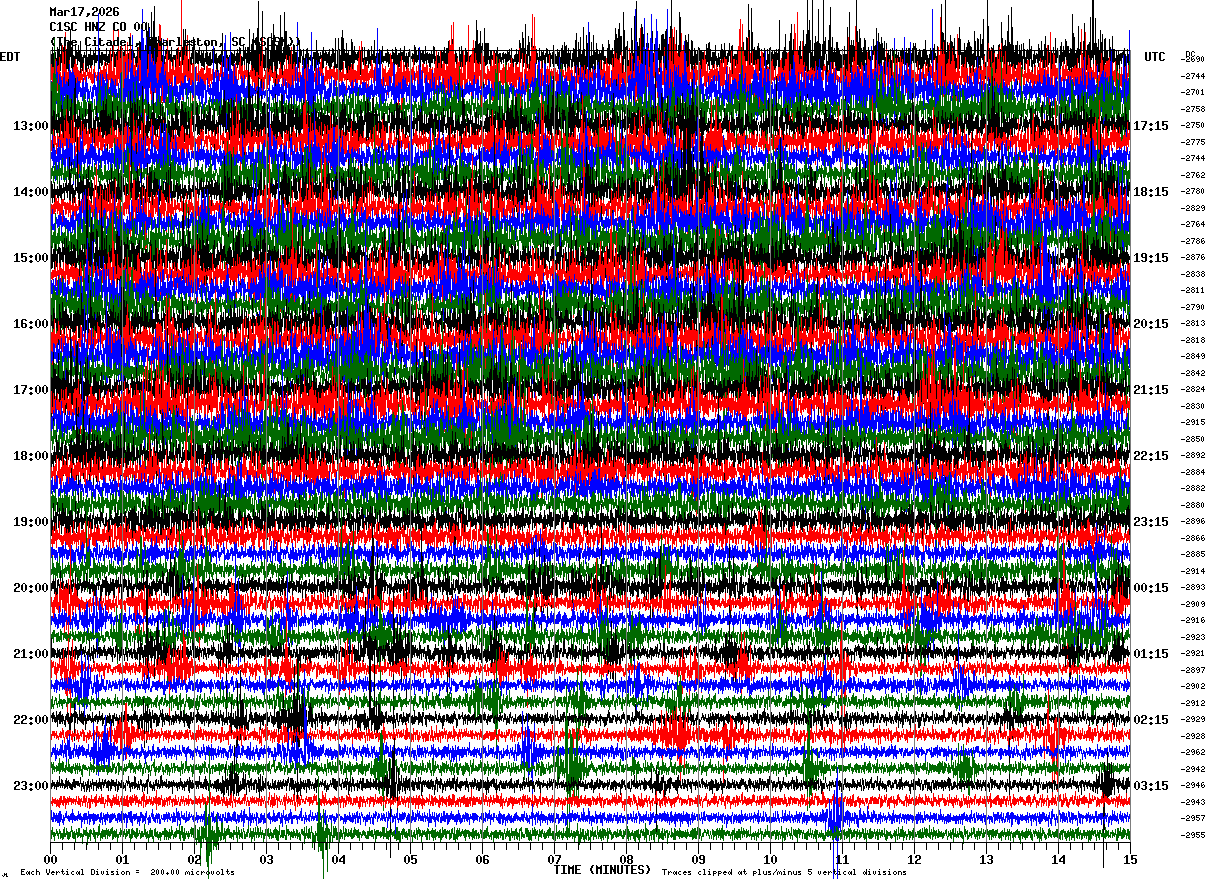Image resolution: width=1210 pixels, height=886 pixels.
Task: Click the EDT timezone label
Action: click(10, 57)
